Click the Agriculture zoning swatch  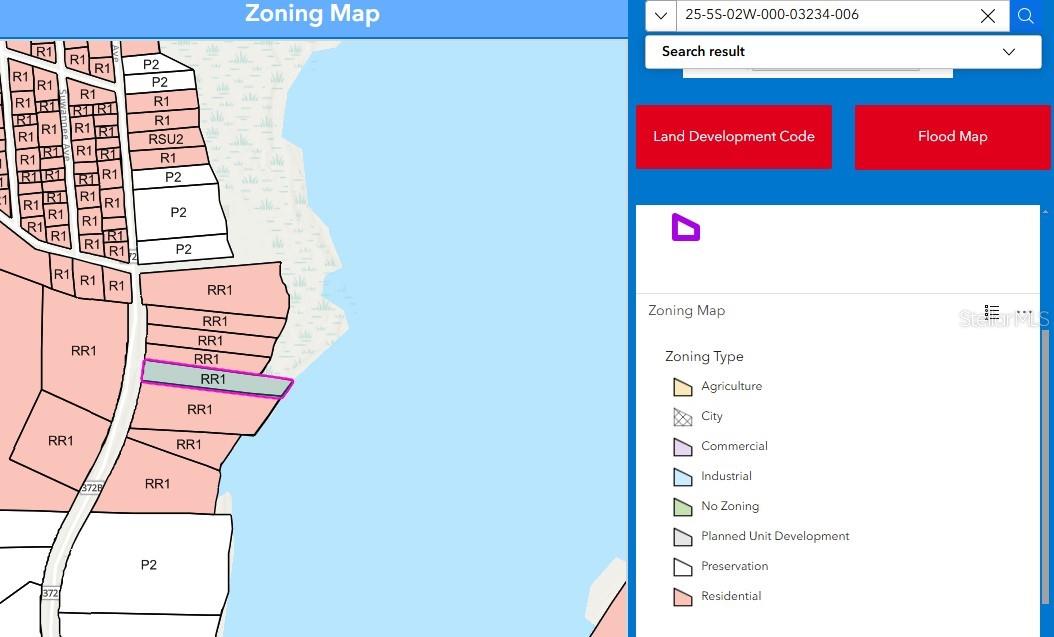point(683,387)
